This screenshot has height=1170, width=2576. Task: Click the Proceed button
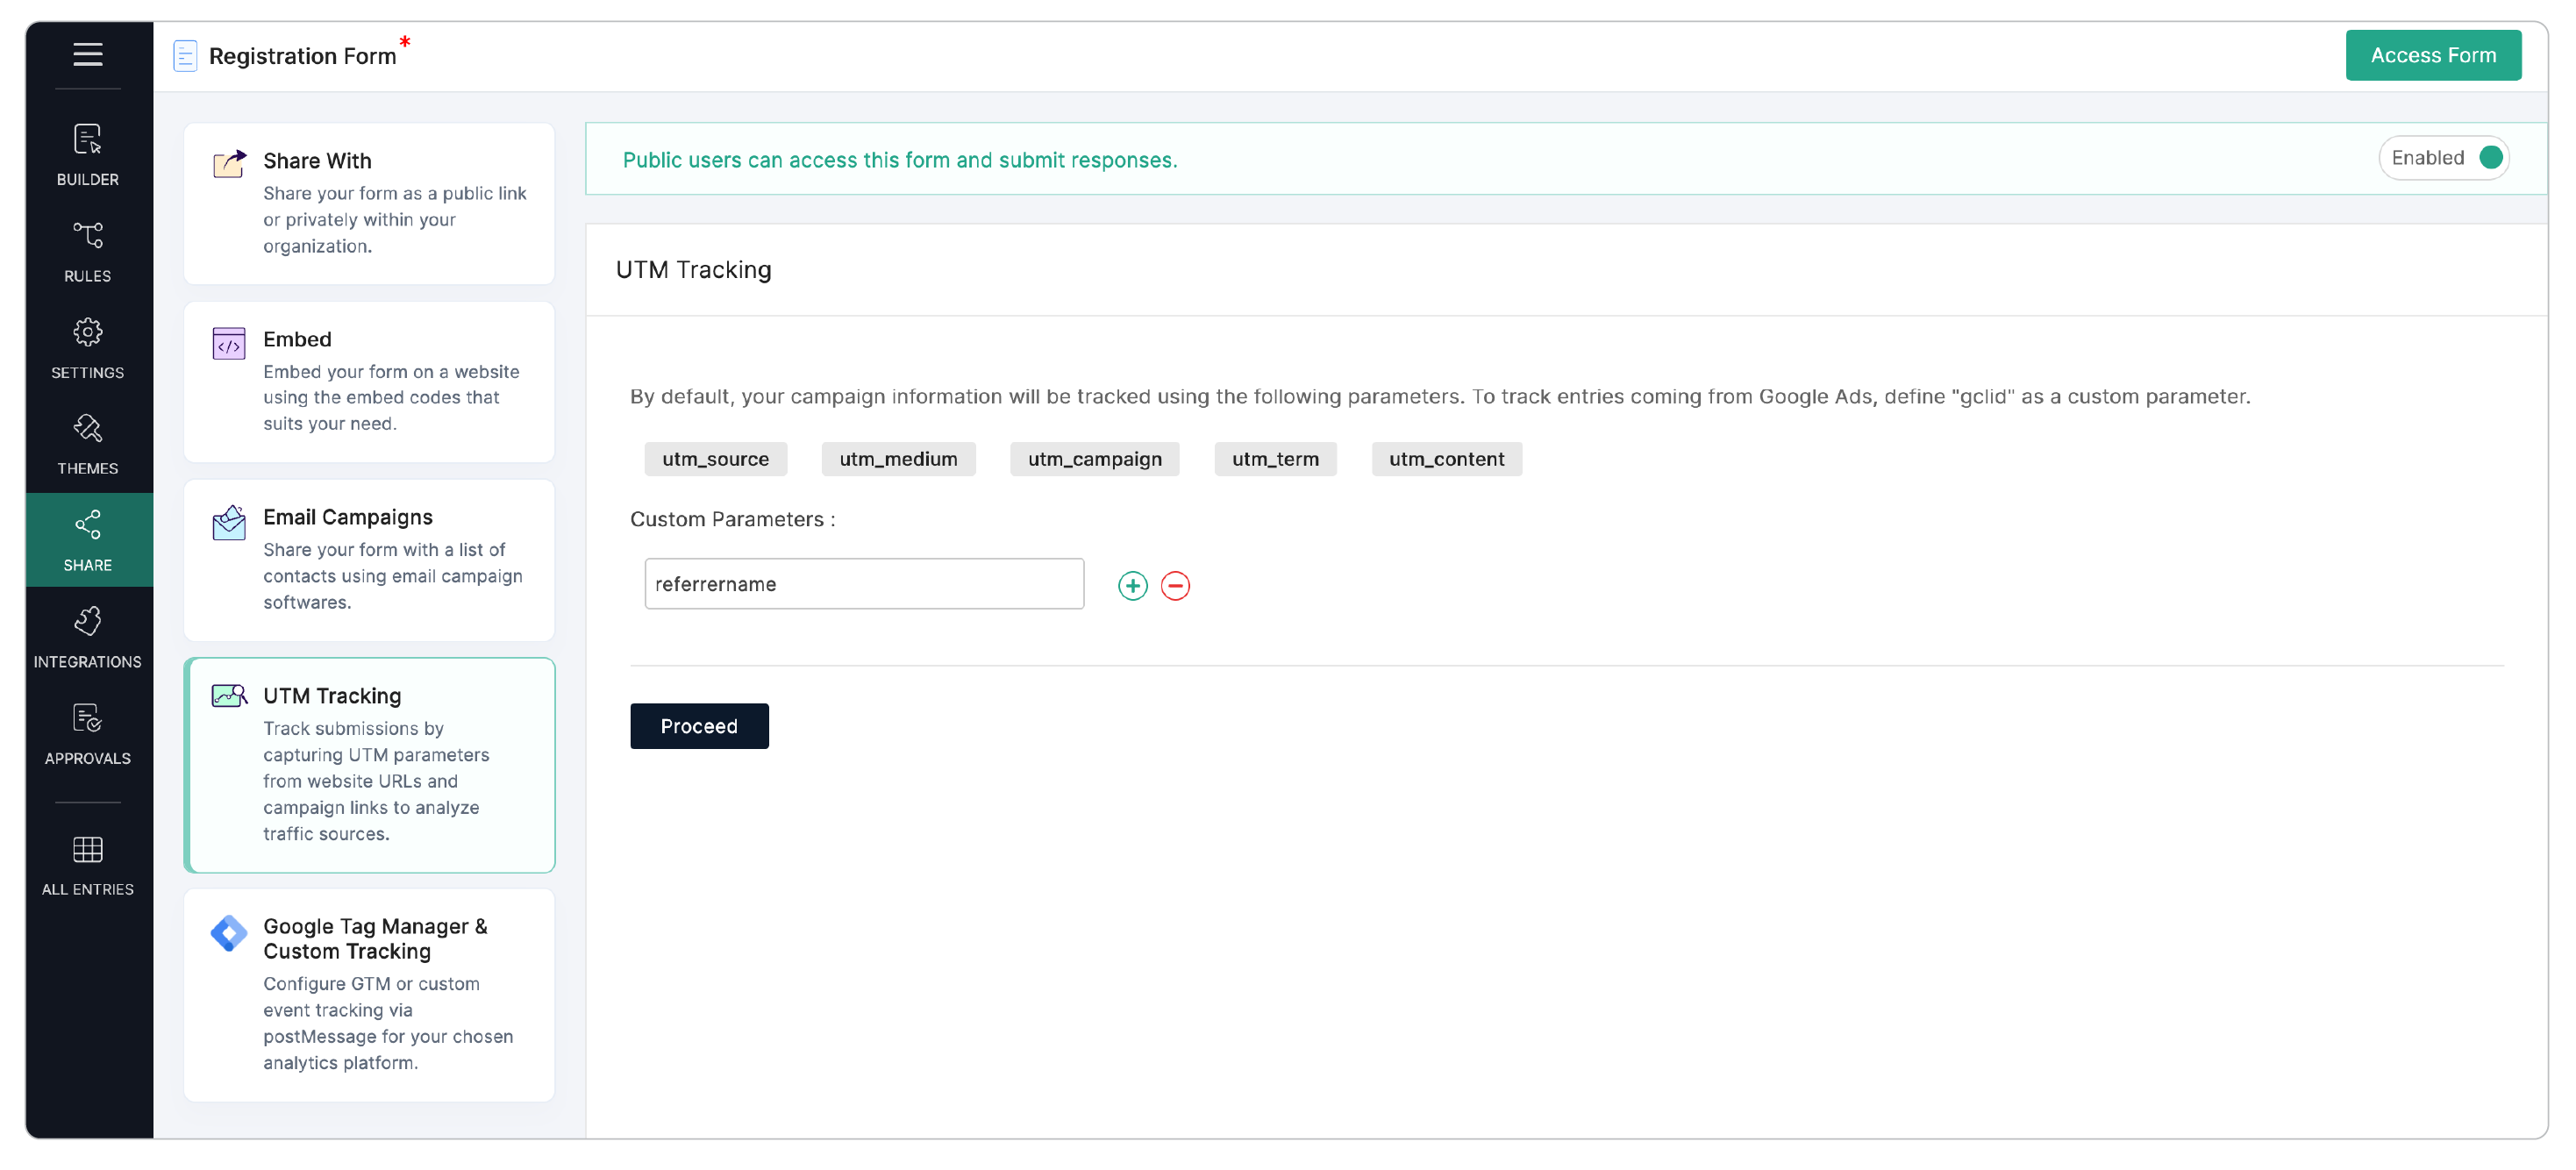click(699, 726)
